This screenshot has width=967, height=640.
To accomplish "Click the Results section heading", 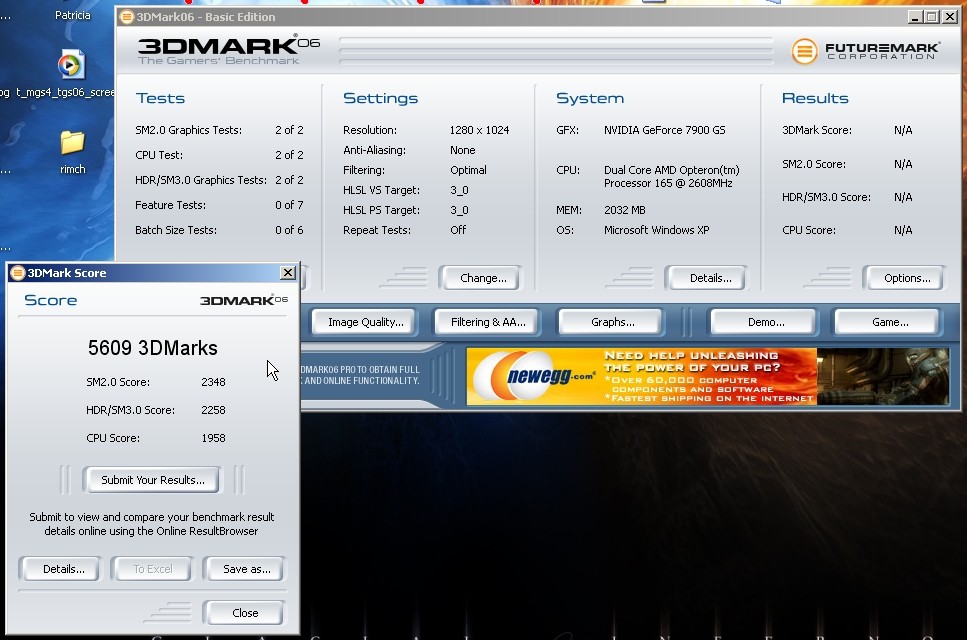I will tap(815, 98).
